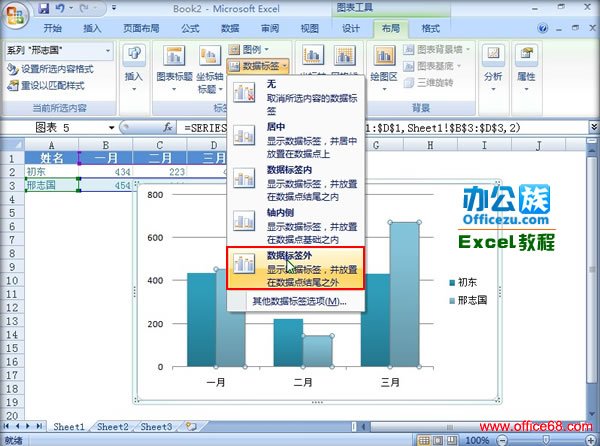
Task: Open the 属性 properties group
Action: coord(526,68)
